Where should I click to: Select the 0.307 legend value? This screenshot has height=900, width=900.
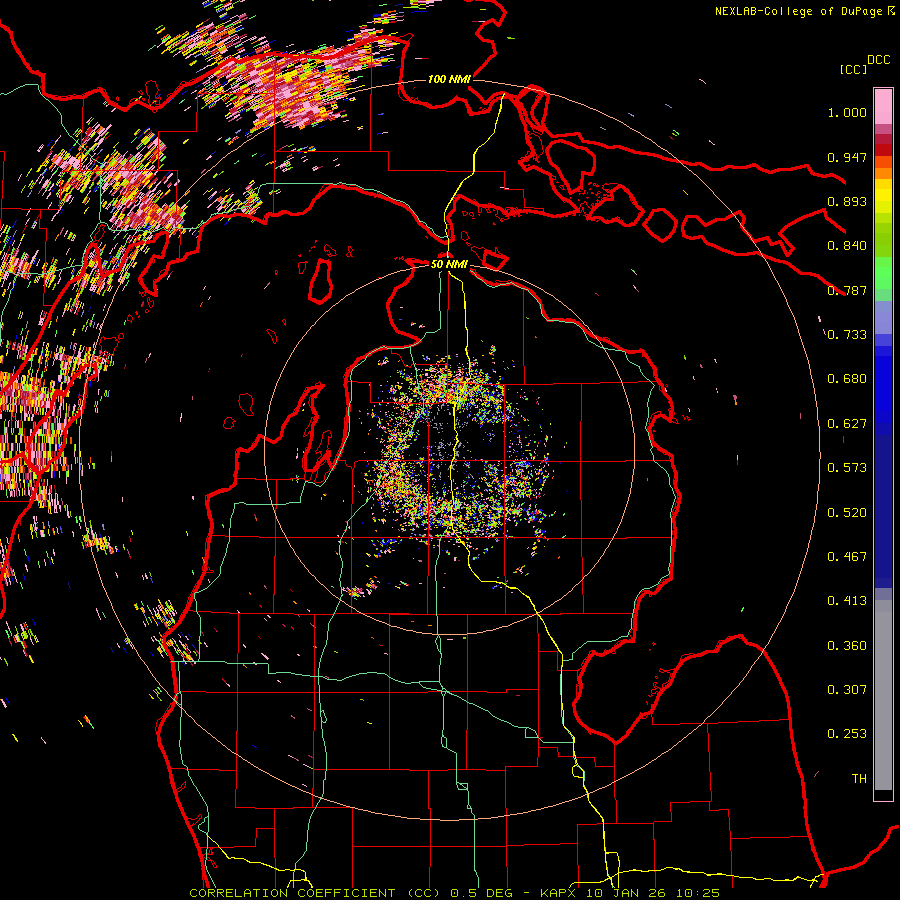point(847,690)
